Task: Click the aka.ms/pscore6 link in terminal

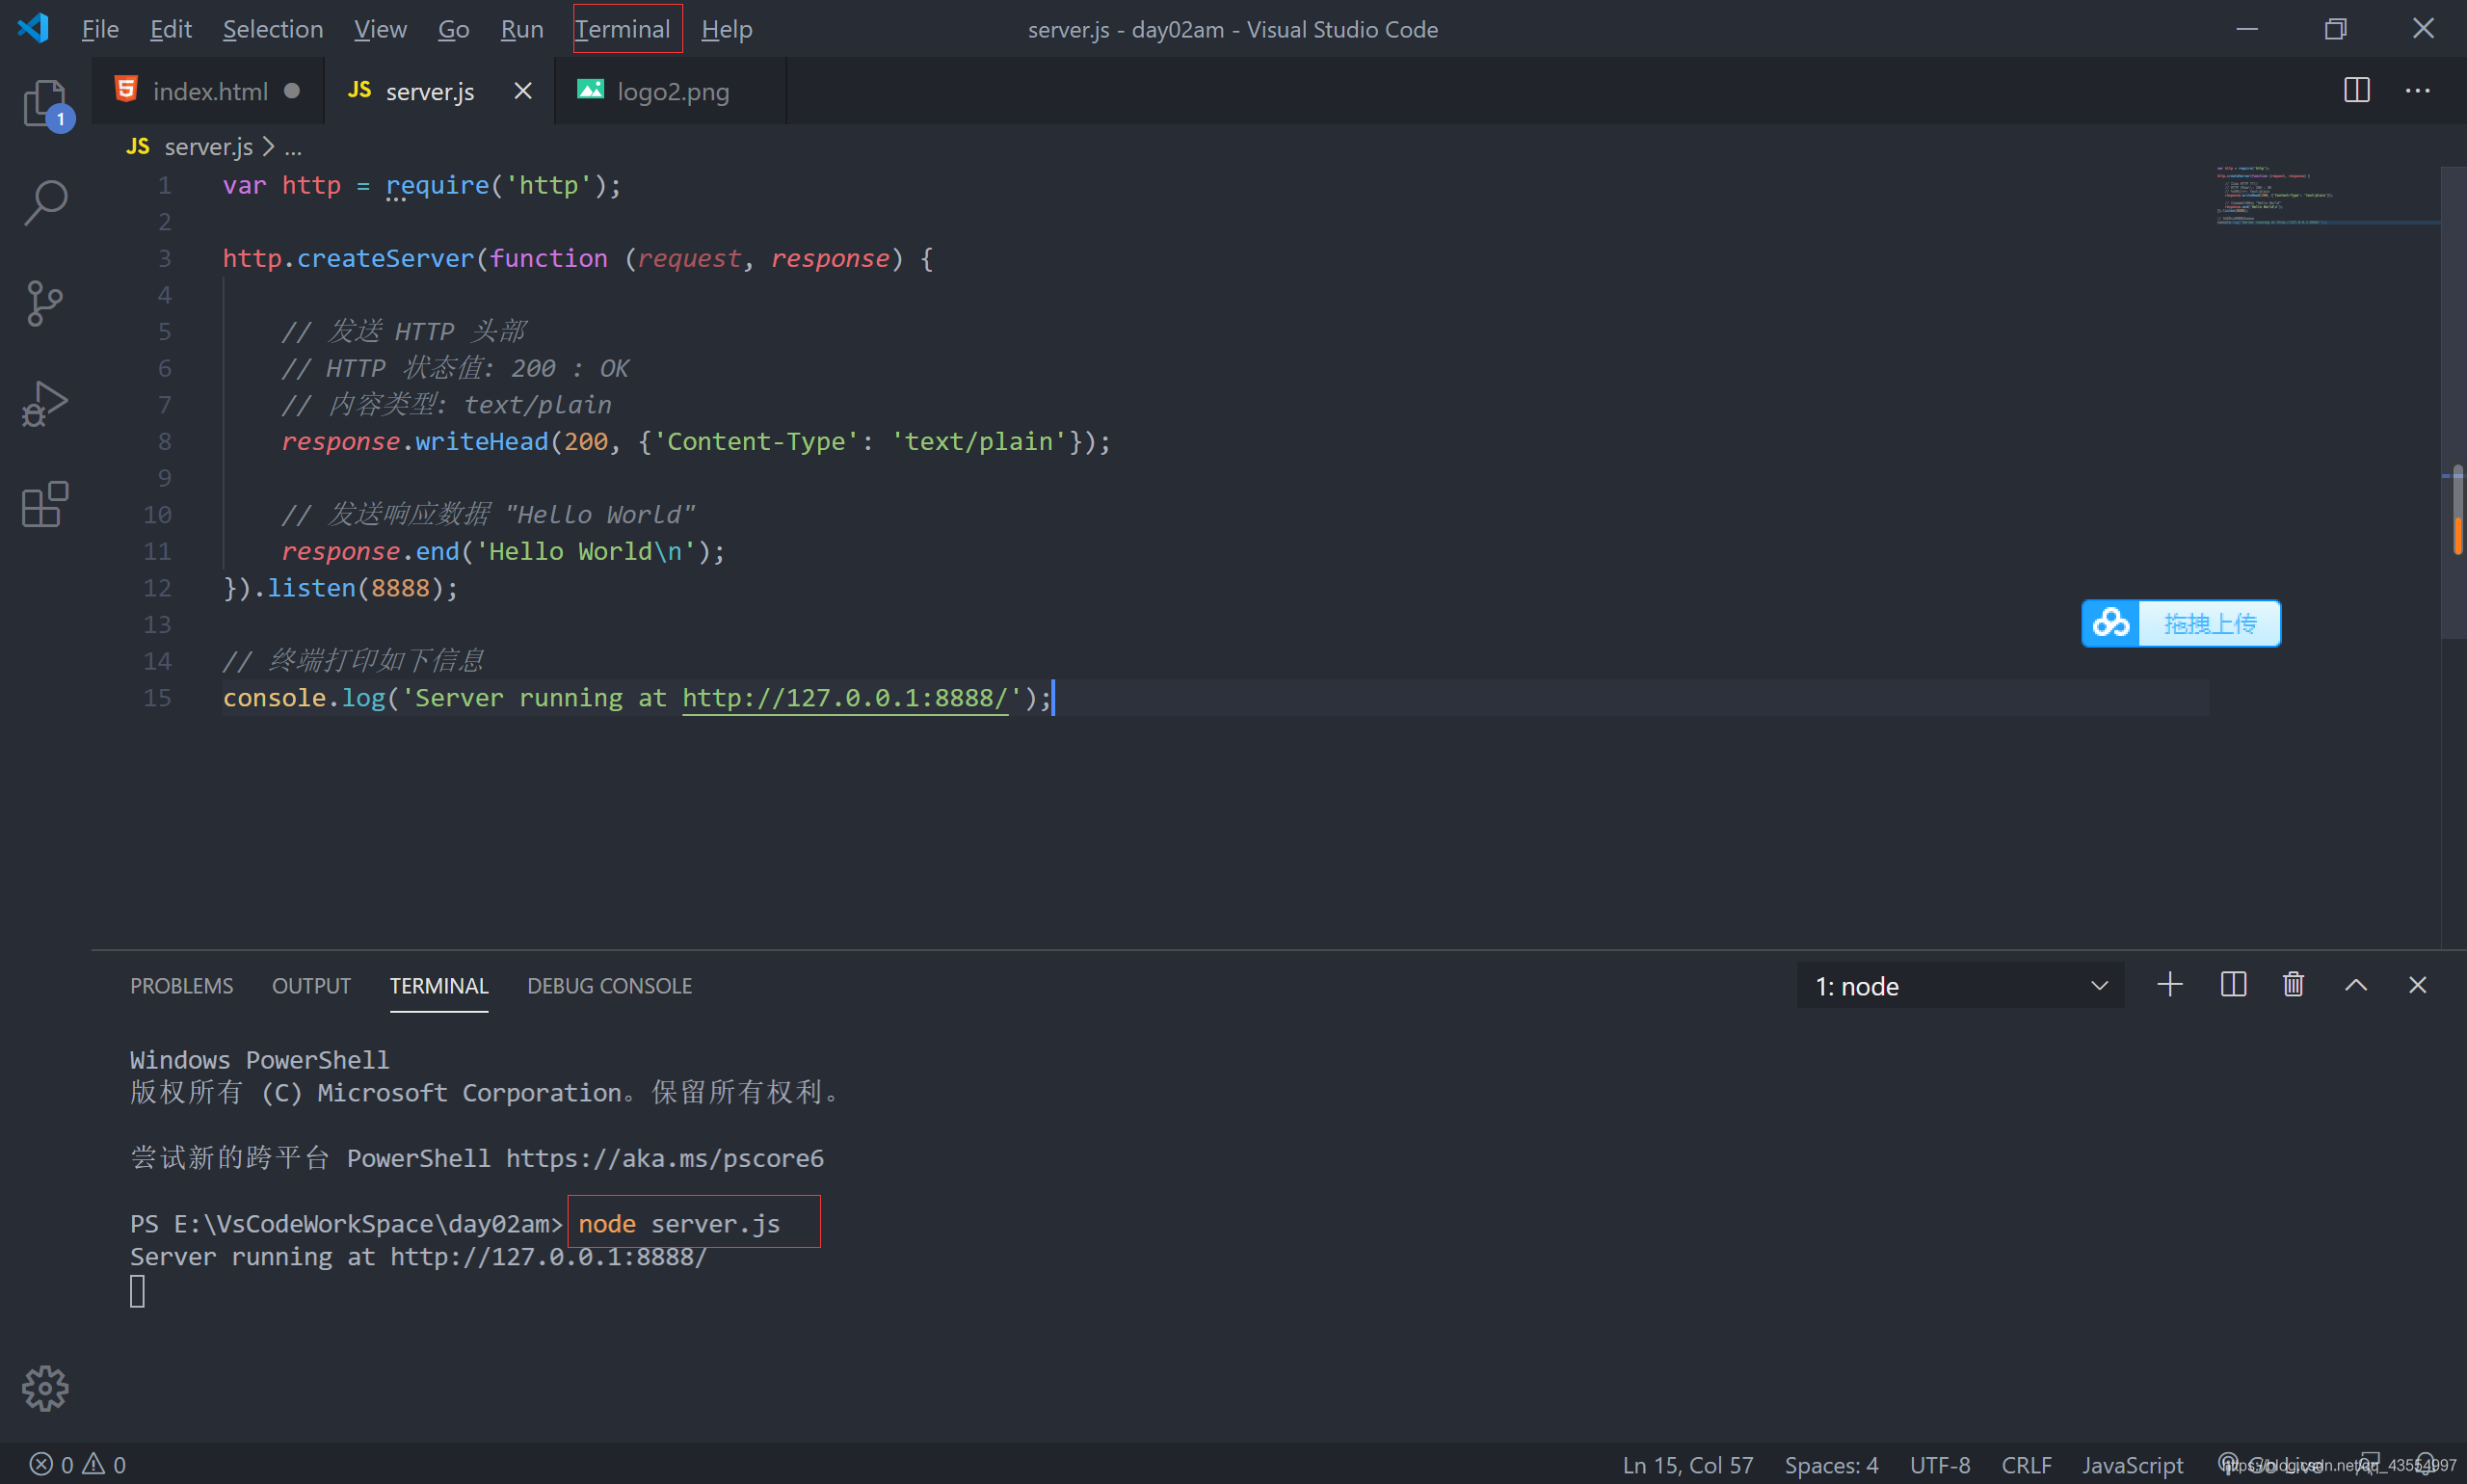Action: coord(665,1158)
